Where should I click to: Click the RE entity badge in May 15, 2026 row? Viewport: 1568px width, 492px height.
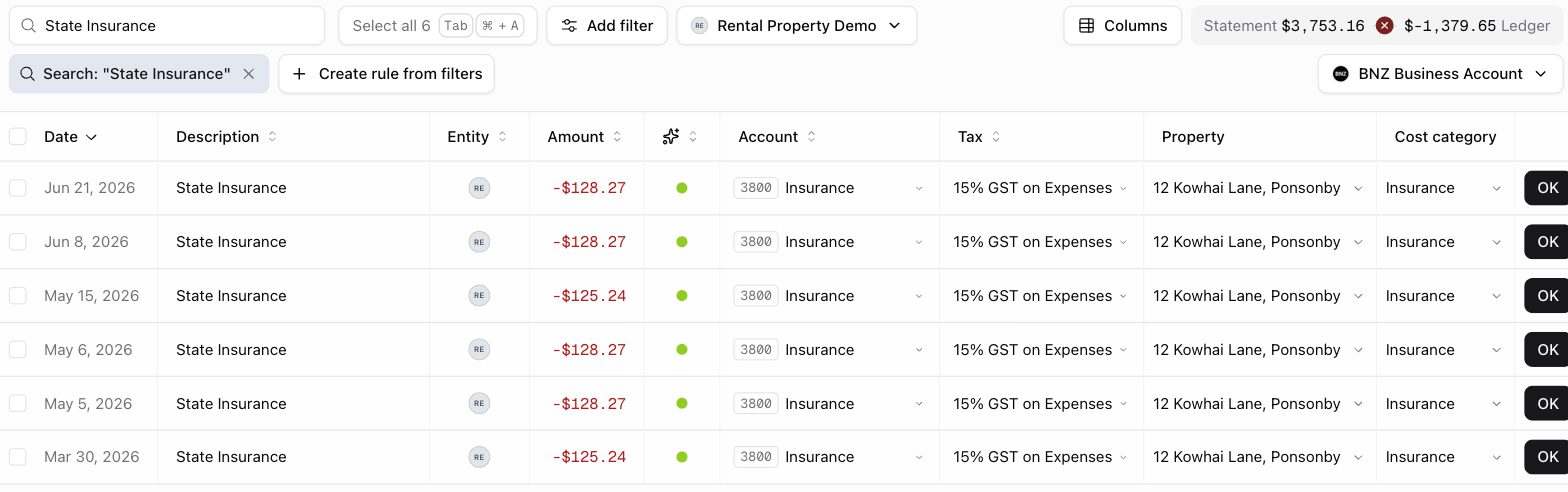click(479, 296)
